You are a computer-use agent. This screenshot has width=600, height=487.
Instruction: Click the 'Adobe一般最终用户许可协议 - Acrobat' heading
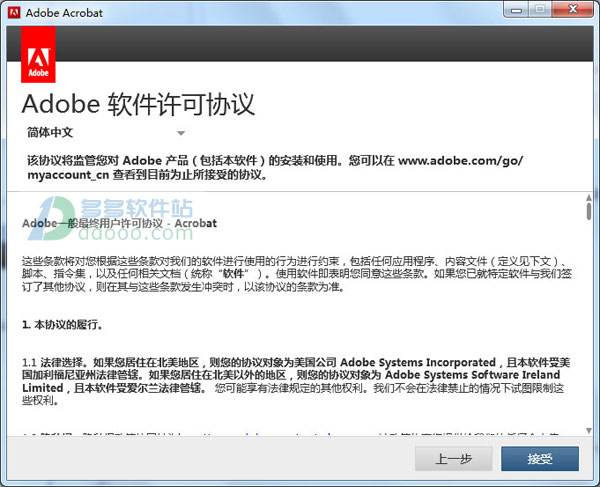pos(119,223)
